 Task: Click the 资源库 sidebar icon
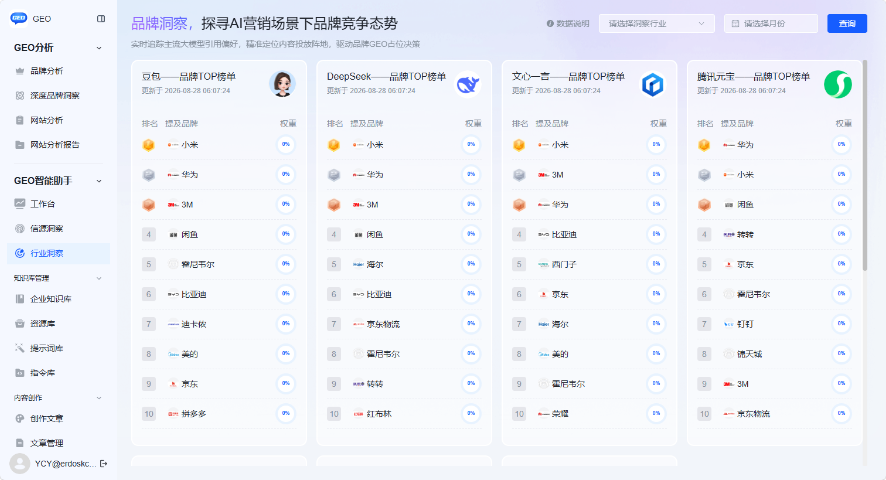pos(20,323)
